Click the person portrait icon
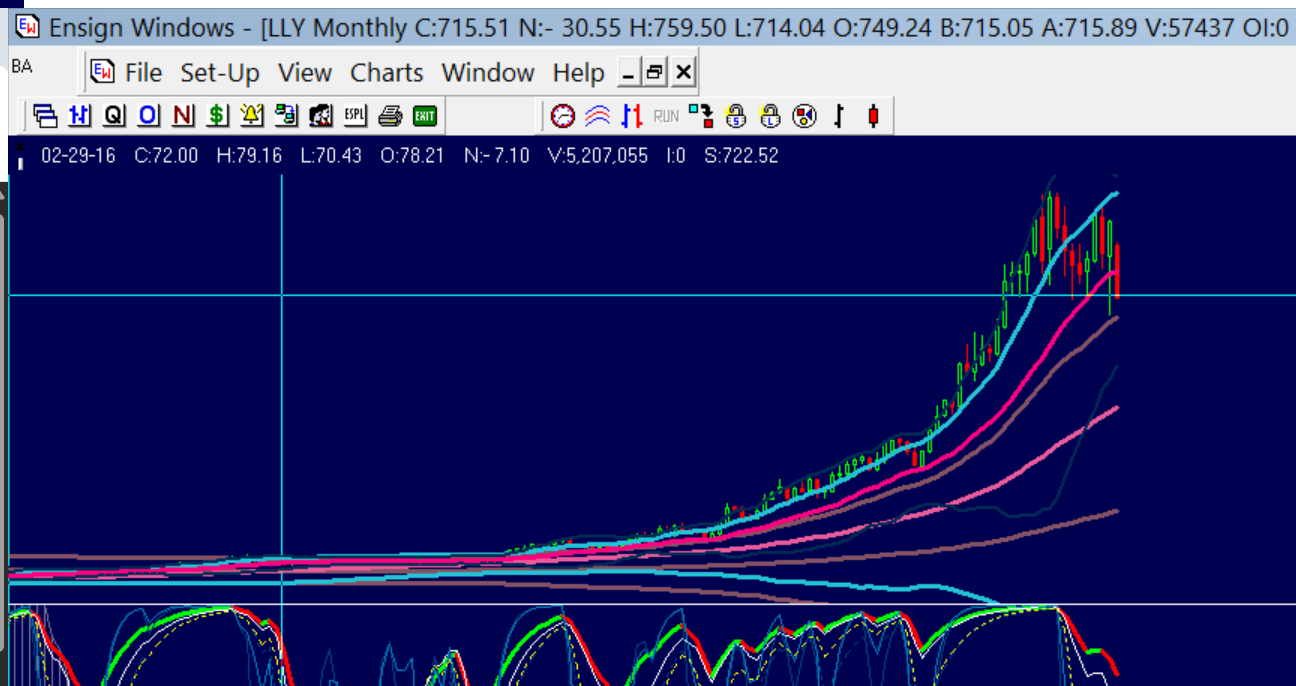 (321, 116)
